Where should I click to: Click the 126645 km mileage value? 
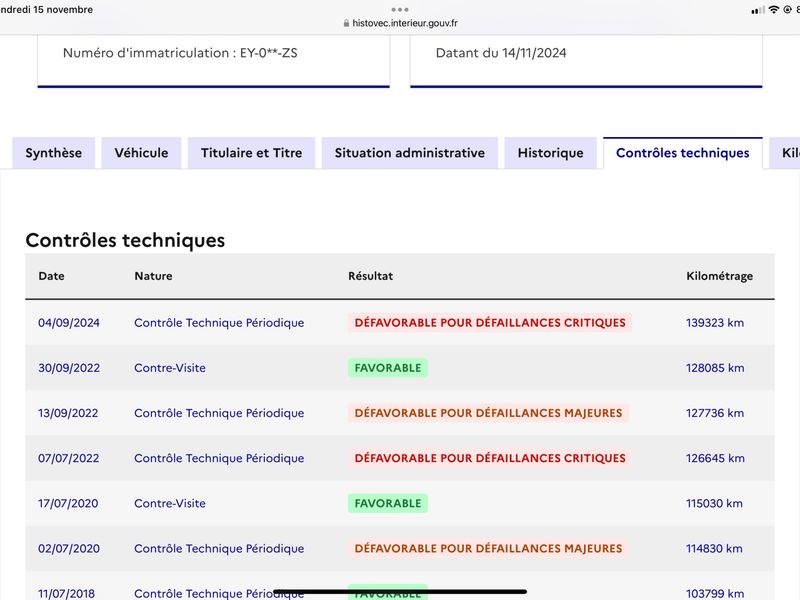[715, 458]
